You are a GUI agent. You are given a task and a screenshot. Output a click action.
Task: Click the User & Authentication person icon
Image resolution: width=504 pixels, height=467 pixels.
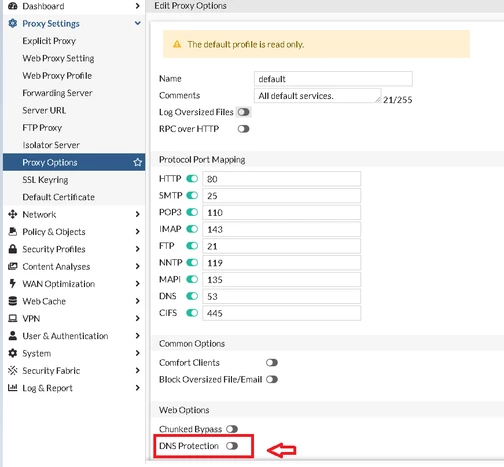pos(13,336)
